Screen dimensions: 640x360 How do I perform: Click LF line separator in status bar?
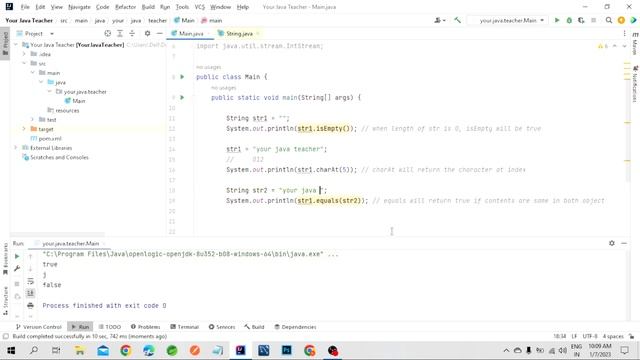[x=574, y=336]
